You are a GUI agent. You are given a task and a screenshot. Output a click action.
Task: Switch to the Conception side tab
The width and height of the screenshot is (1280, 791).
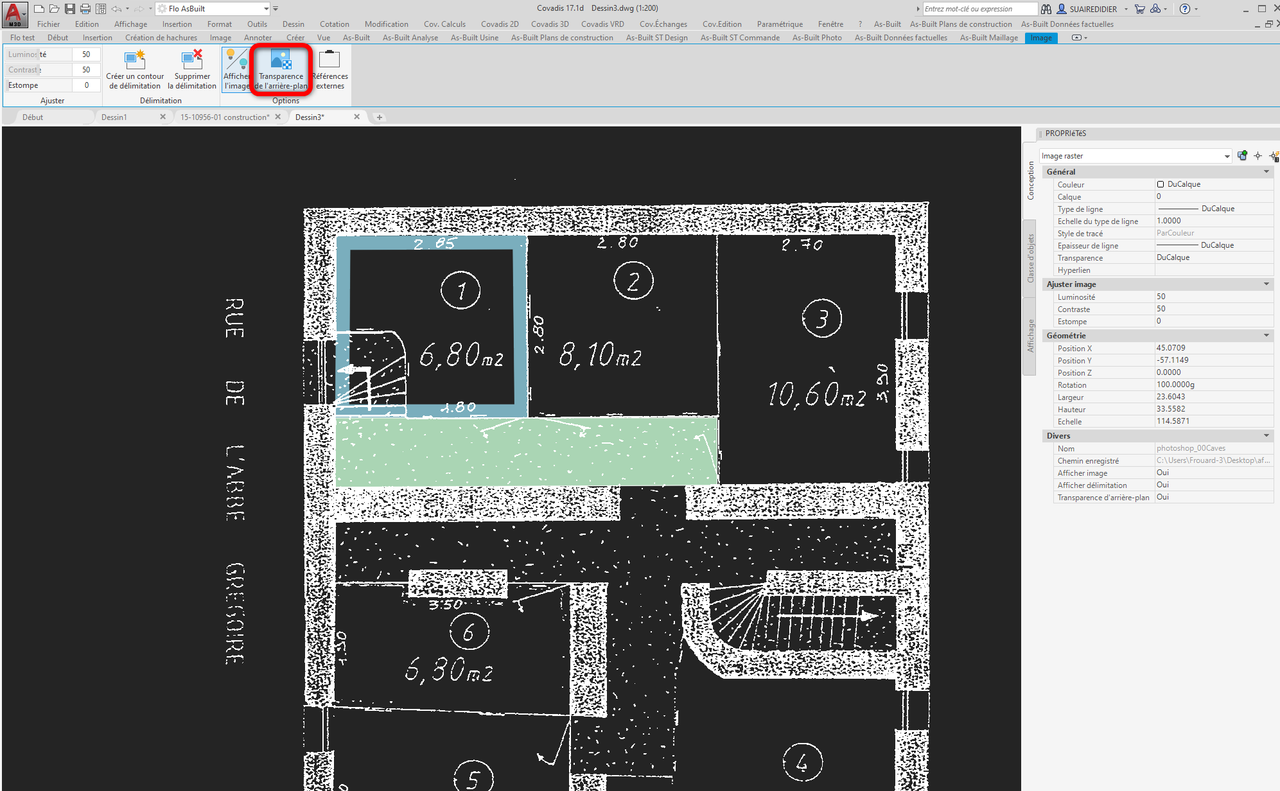1030,181
